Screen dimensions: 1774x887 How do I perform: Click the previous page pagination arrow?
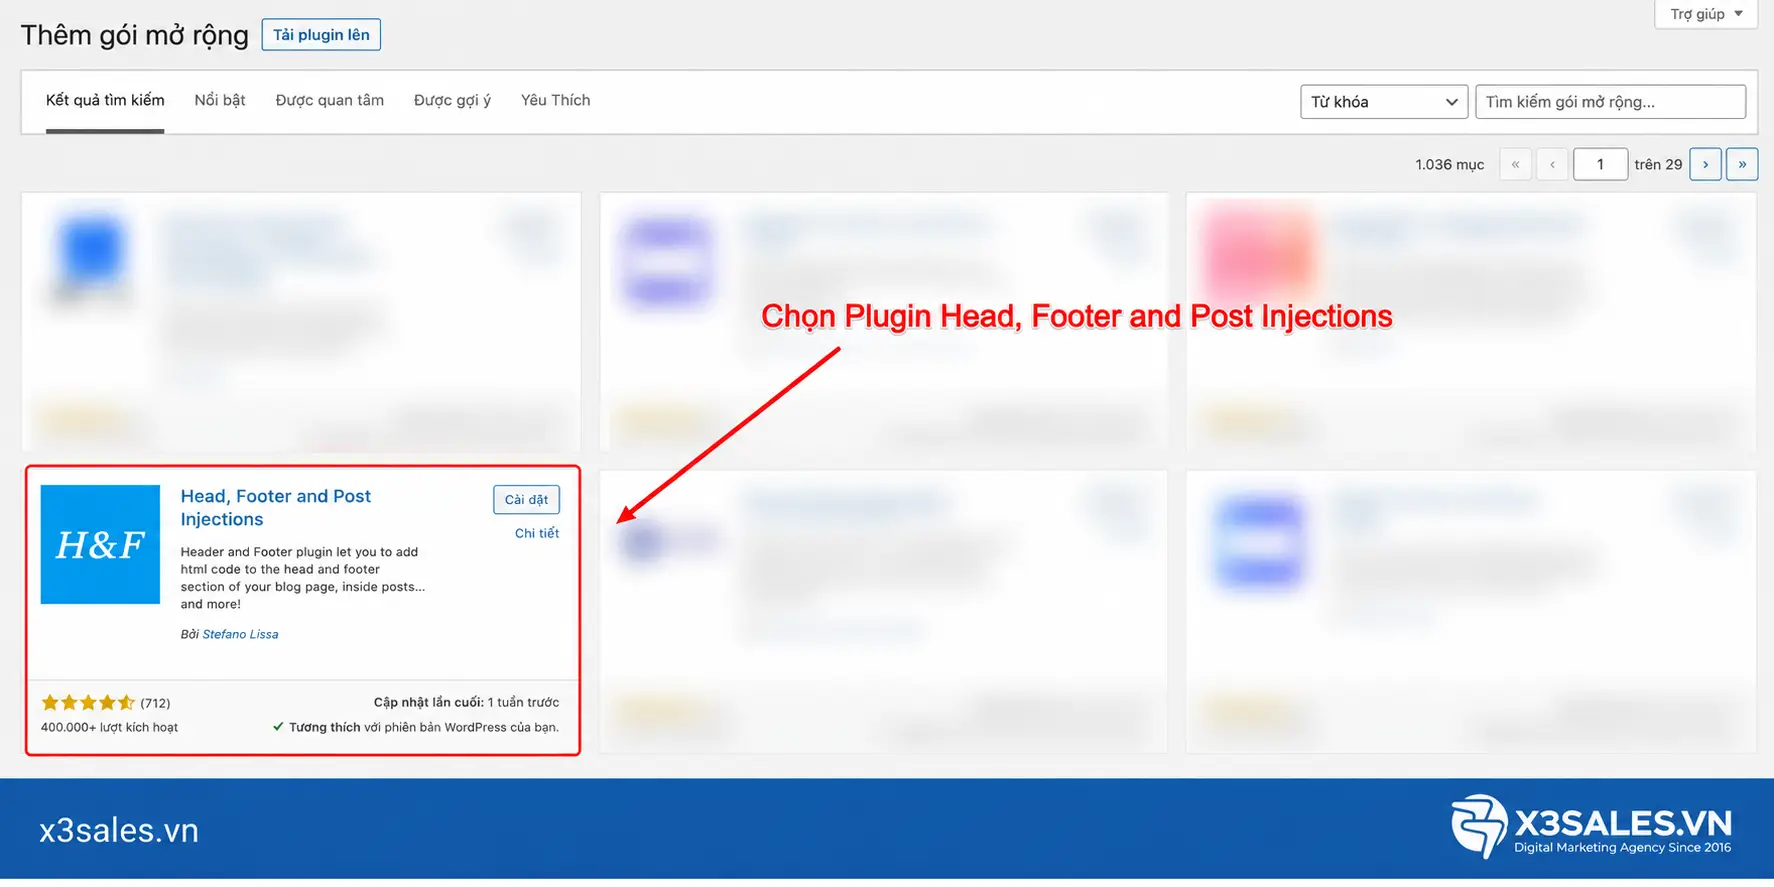[1552, 164]
